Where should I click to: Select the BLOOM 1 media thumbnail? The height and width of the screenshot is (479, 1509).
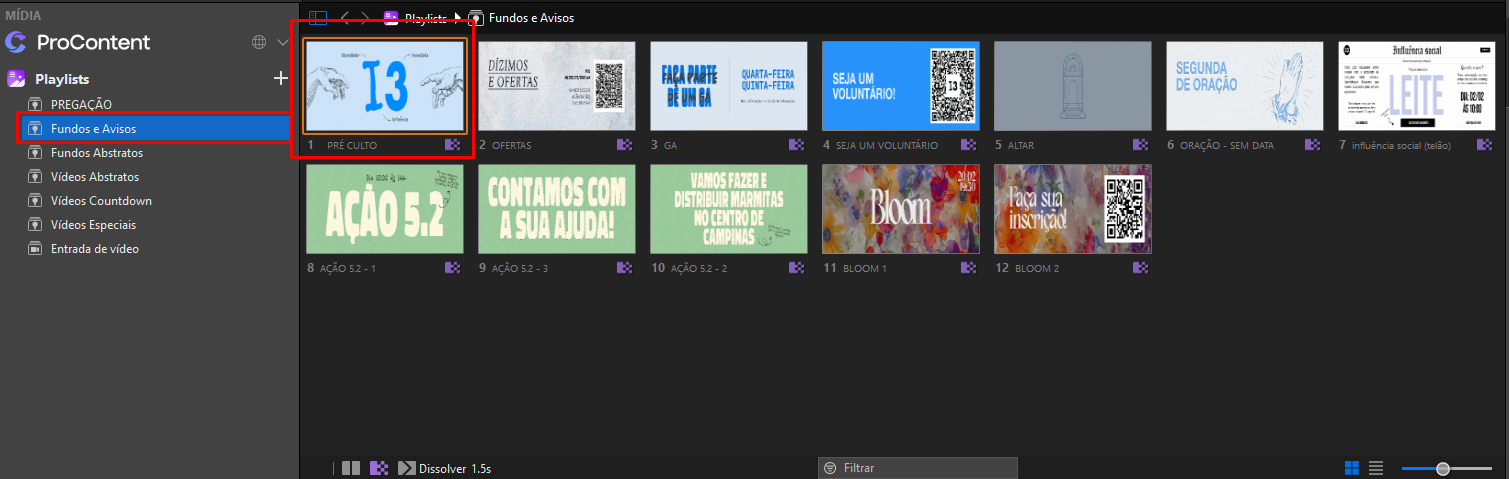click(x=901, y=209)
